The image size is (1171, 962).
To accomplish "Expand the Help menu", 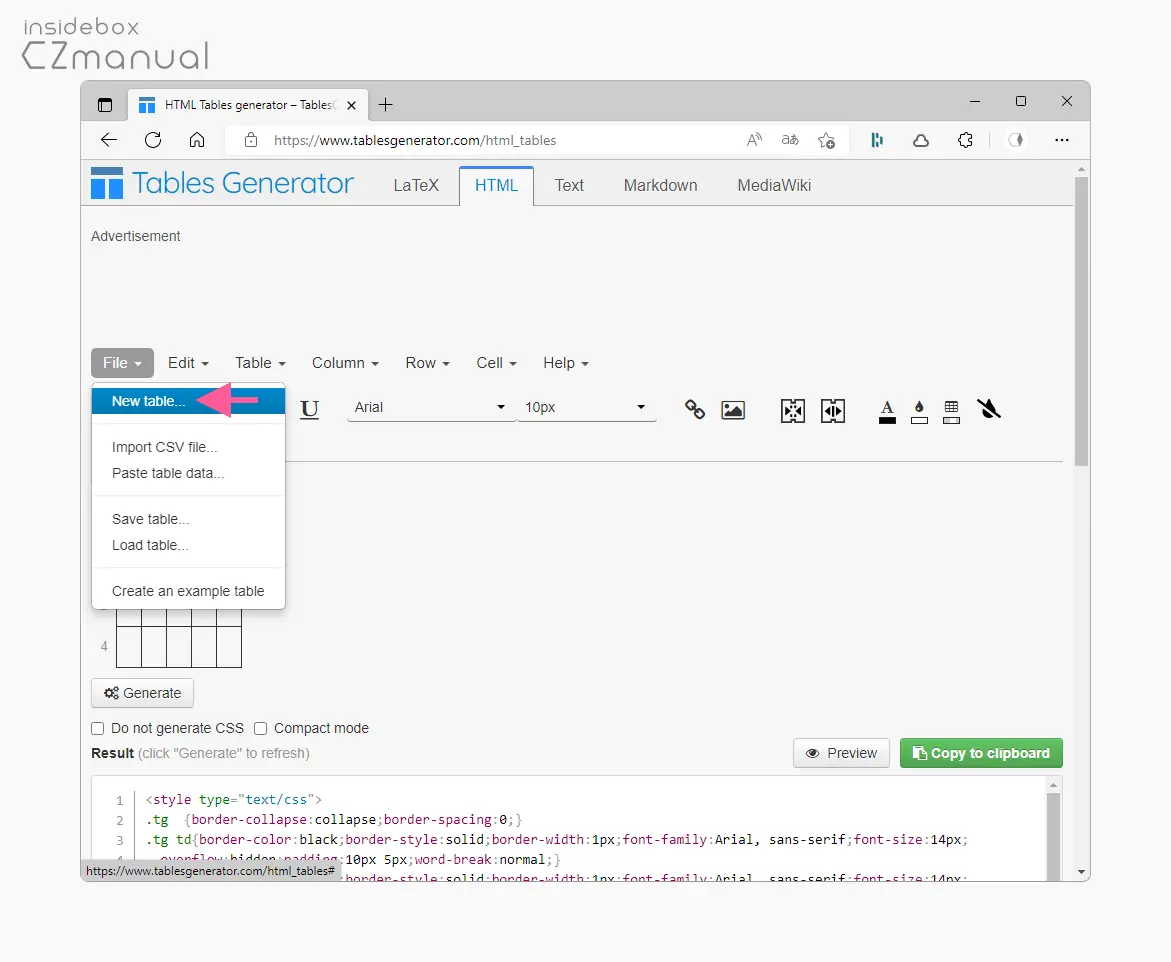I will coord(565,363).
